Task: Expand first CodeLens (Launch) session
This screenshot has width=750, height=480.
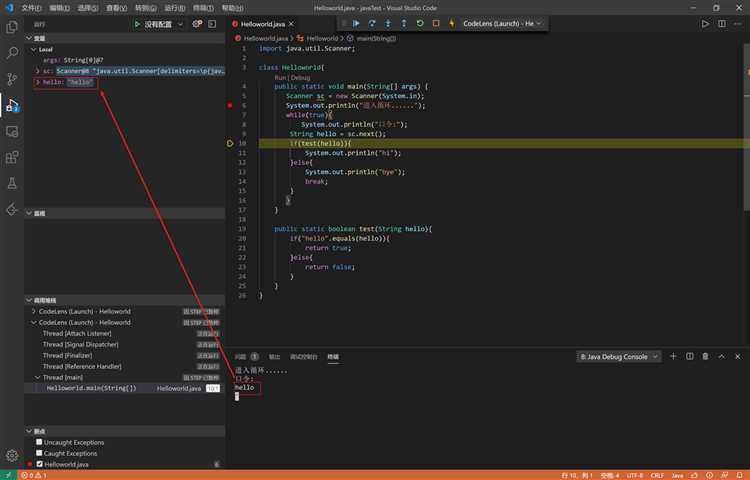Action: coord(34,311)
